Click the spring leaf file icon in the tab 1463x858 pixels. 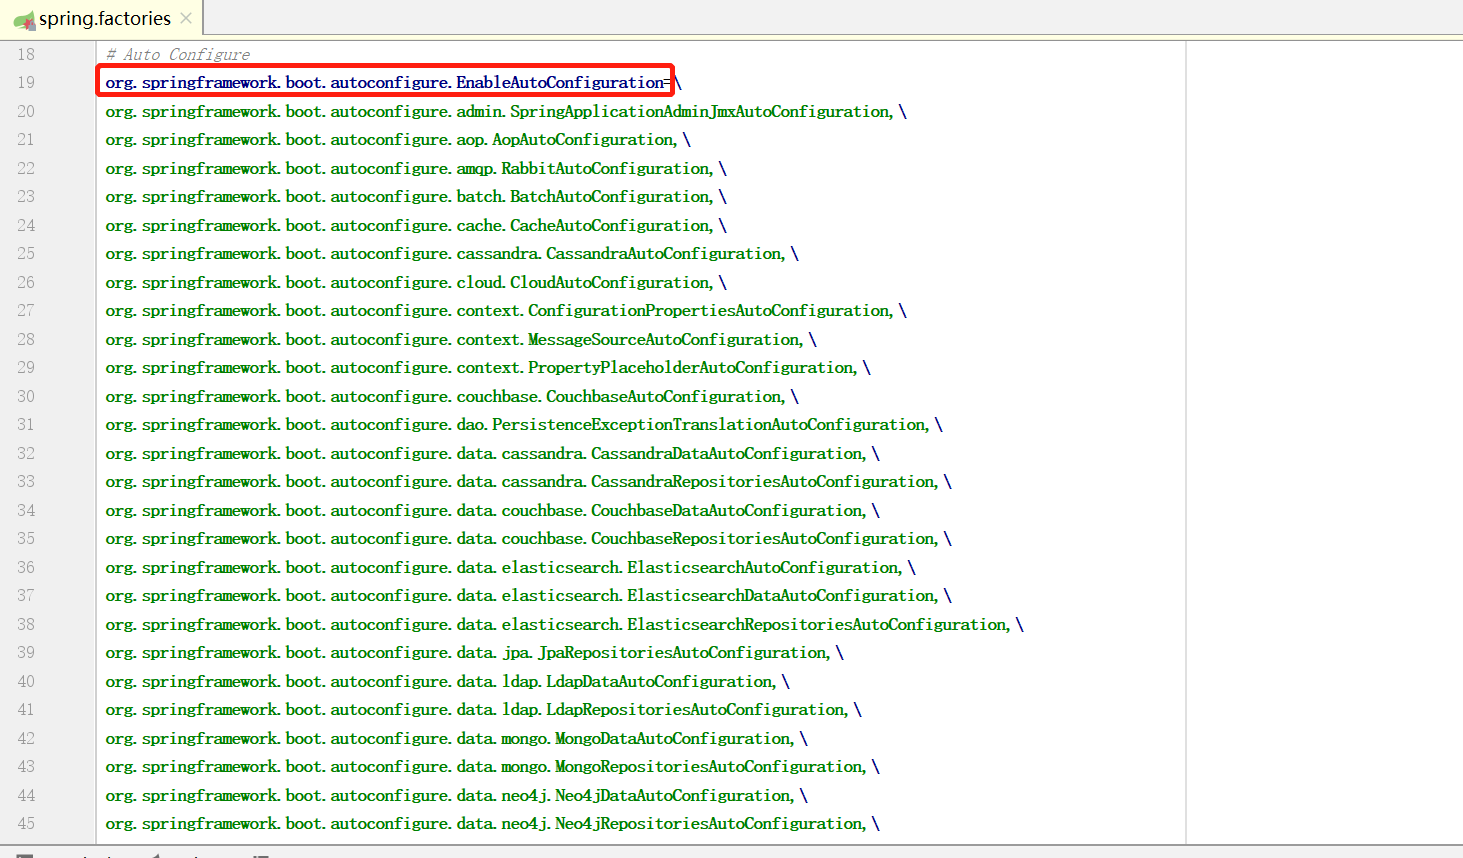click(24, 19)
